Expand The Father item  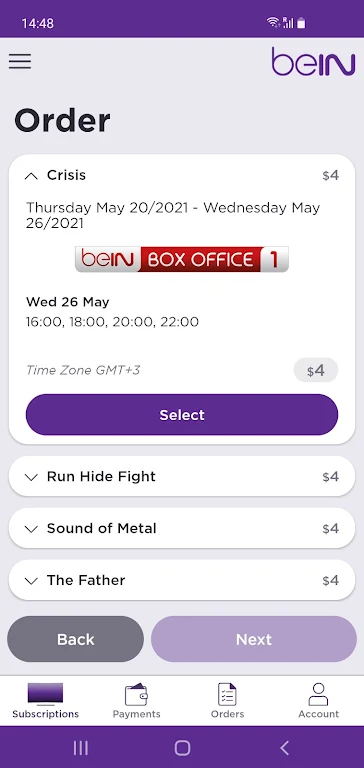point(182,580)
